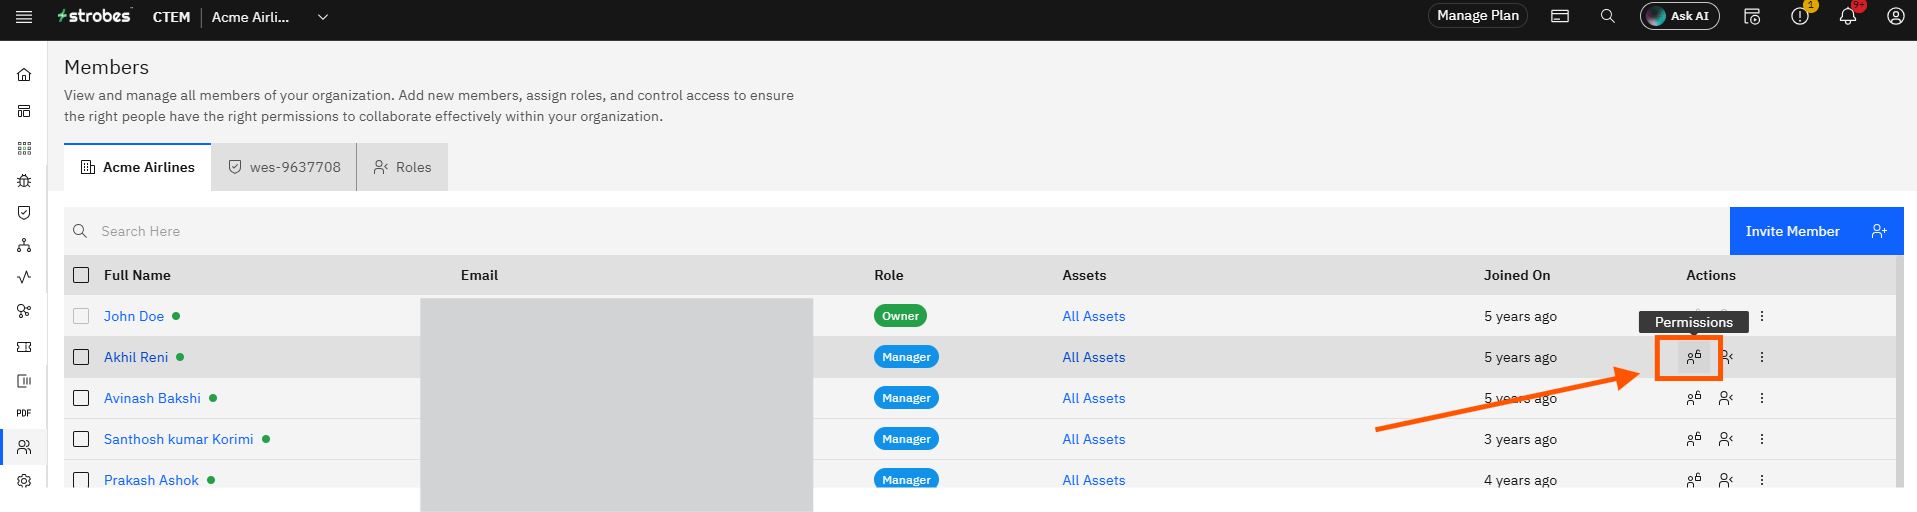1917x512 pixels.
Task: Open the scheduled tasks calendar icon
Action: [1752, 16]
